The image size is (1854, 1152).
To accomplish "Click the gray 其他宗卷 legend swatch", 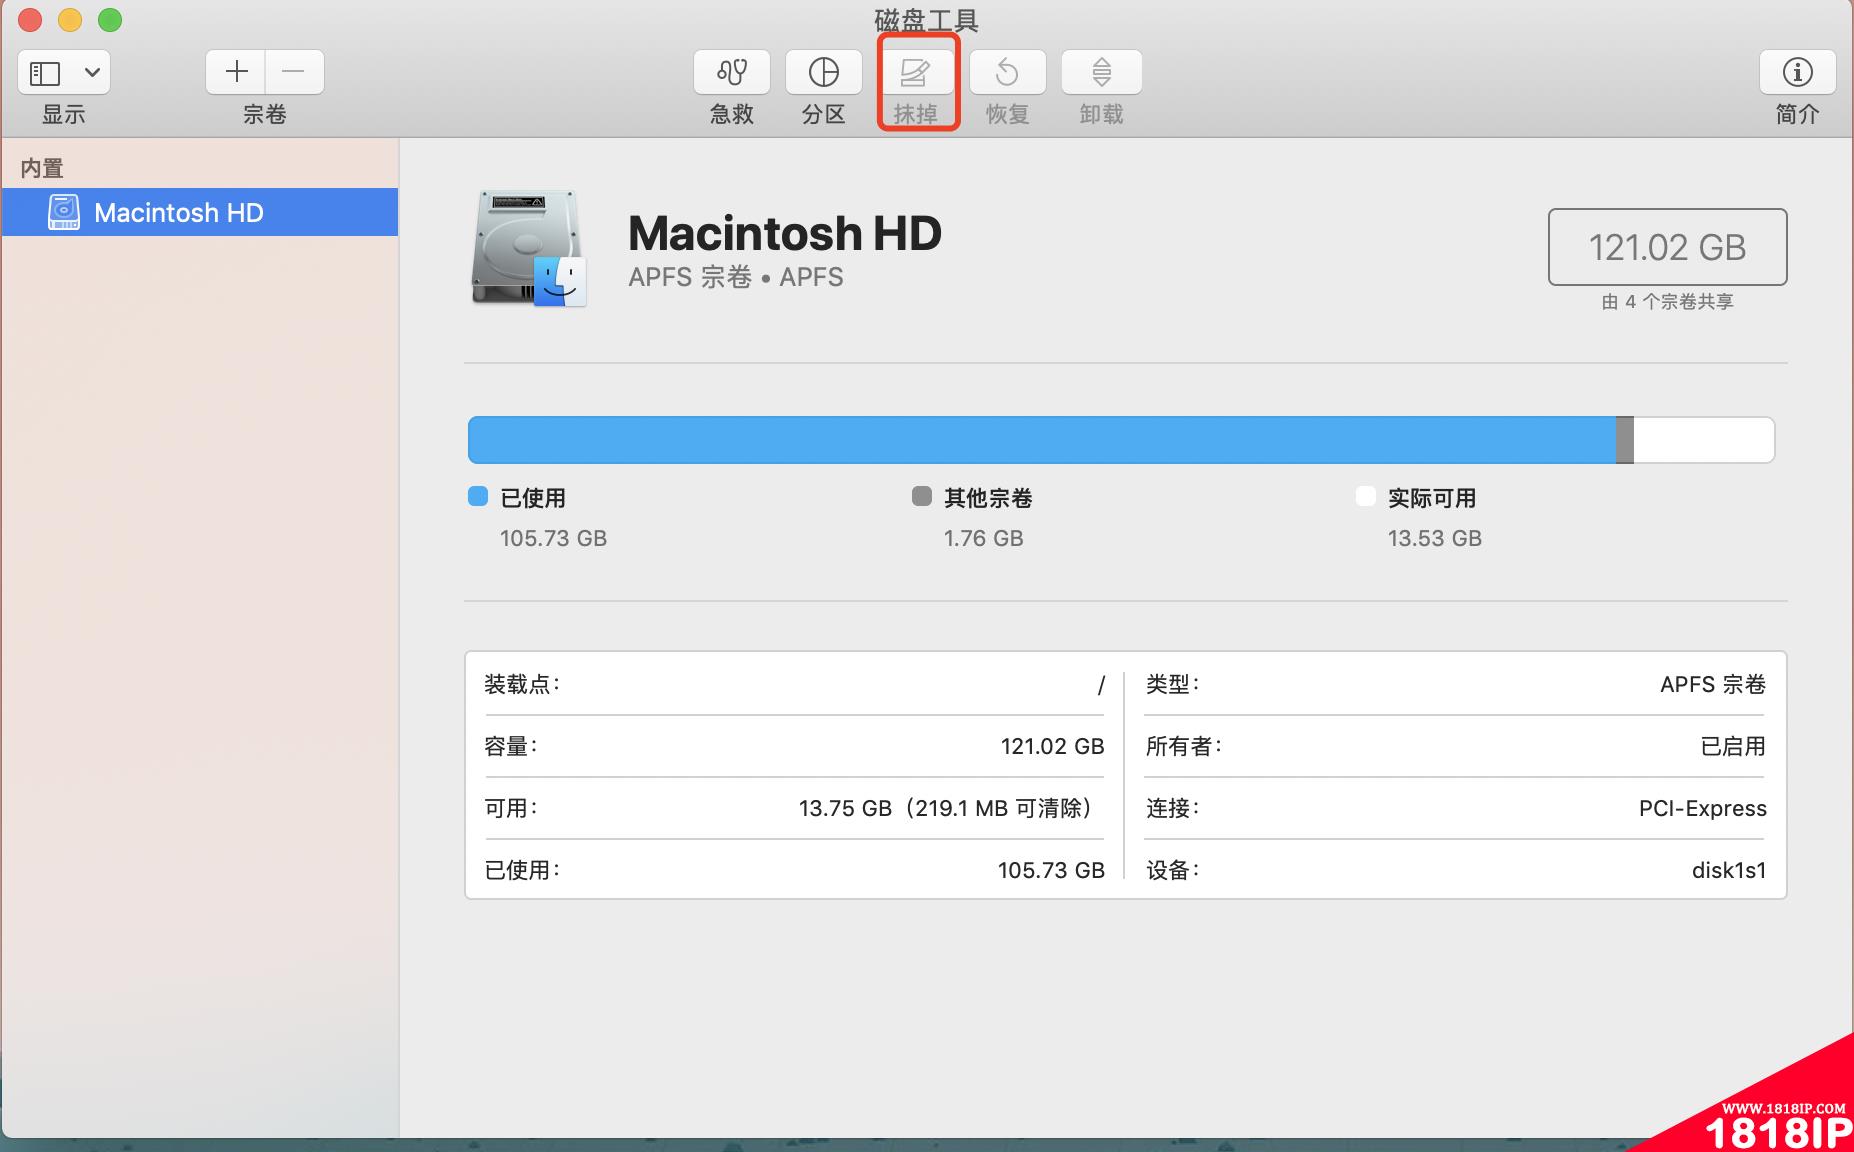I will click(x=922, y=496).
